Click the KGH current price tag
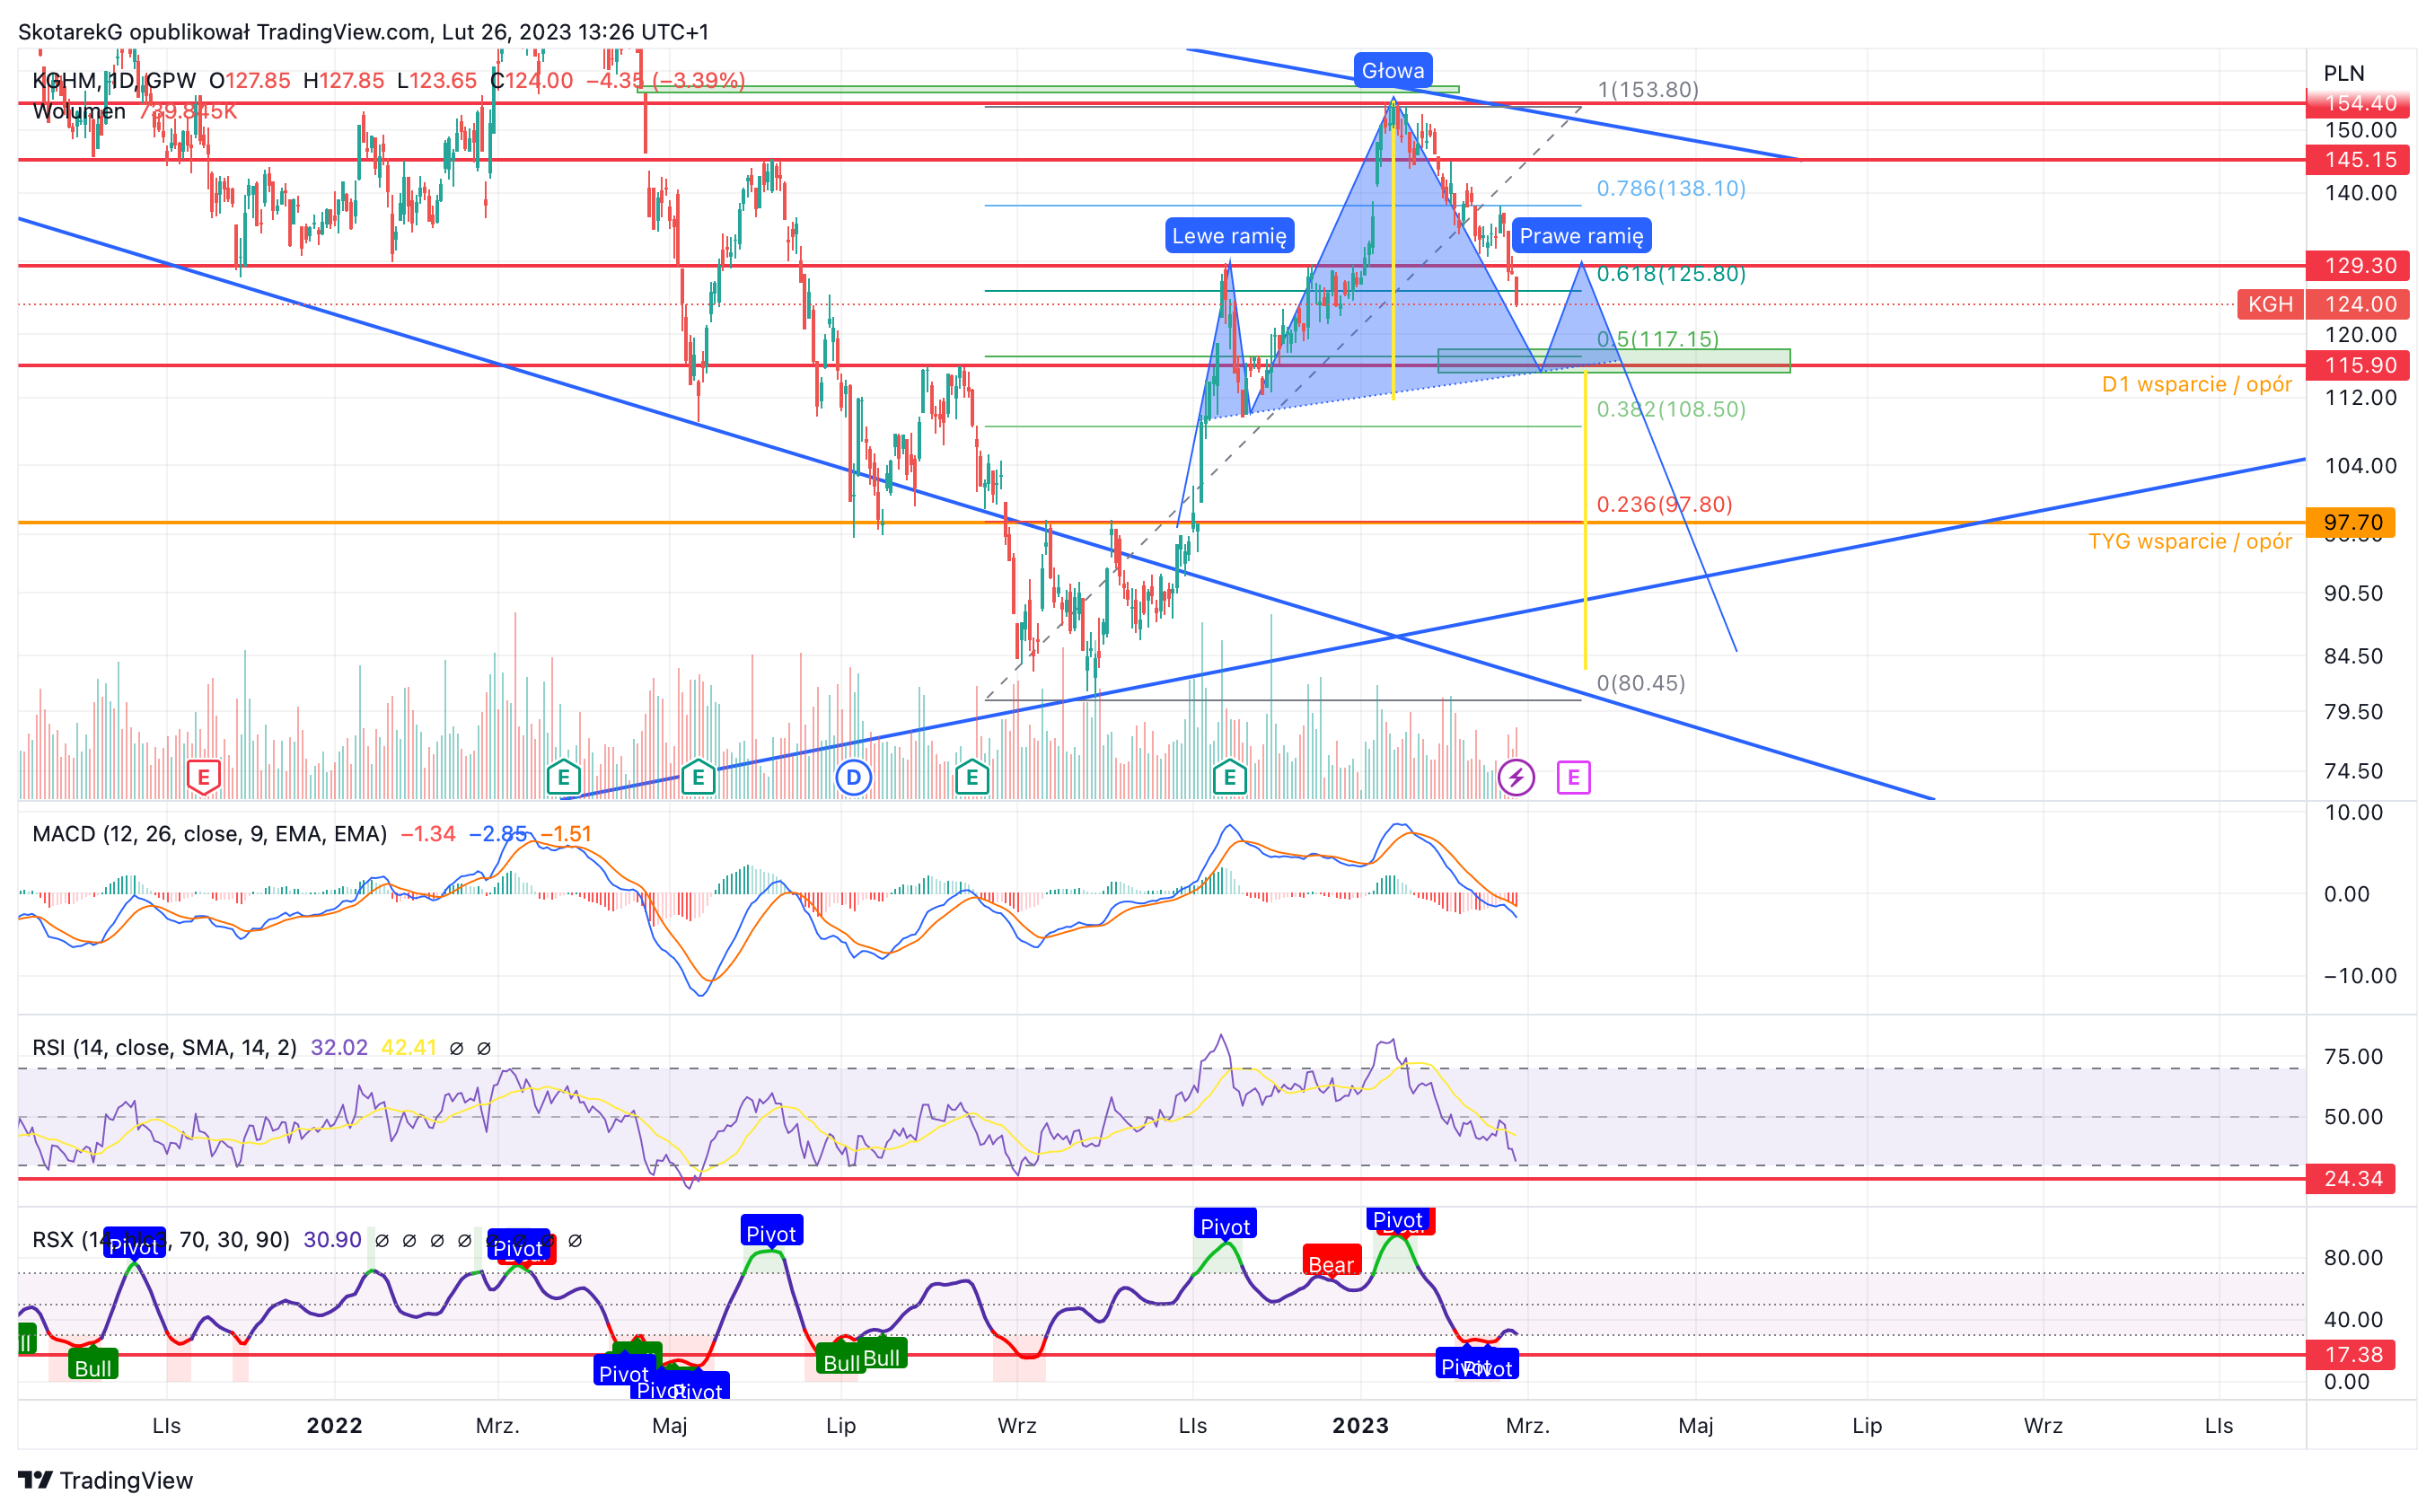The image size is (2435, 1512). (x=2270, y=304)
